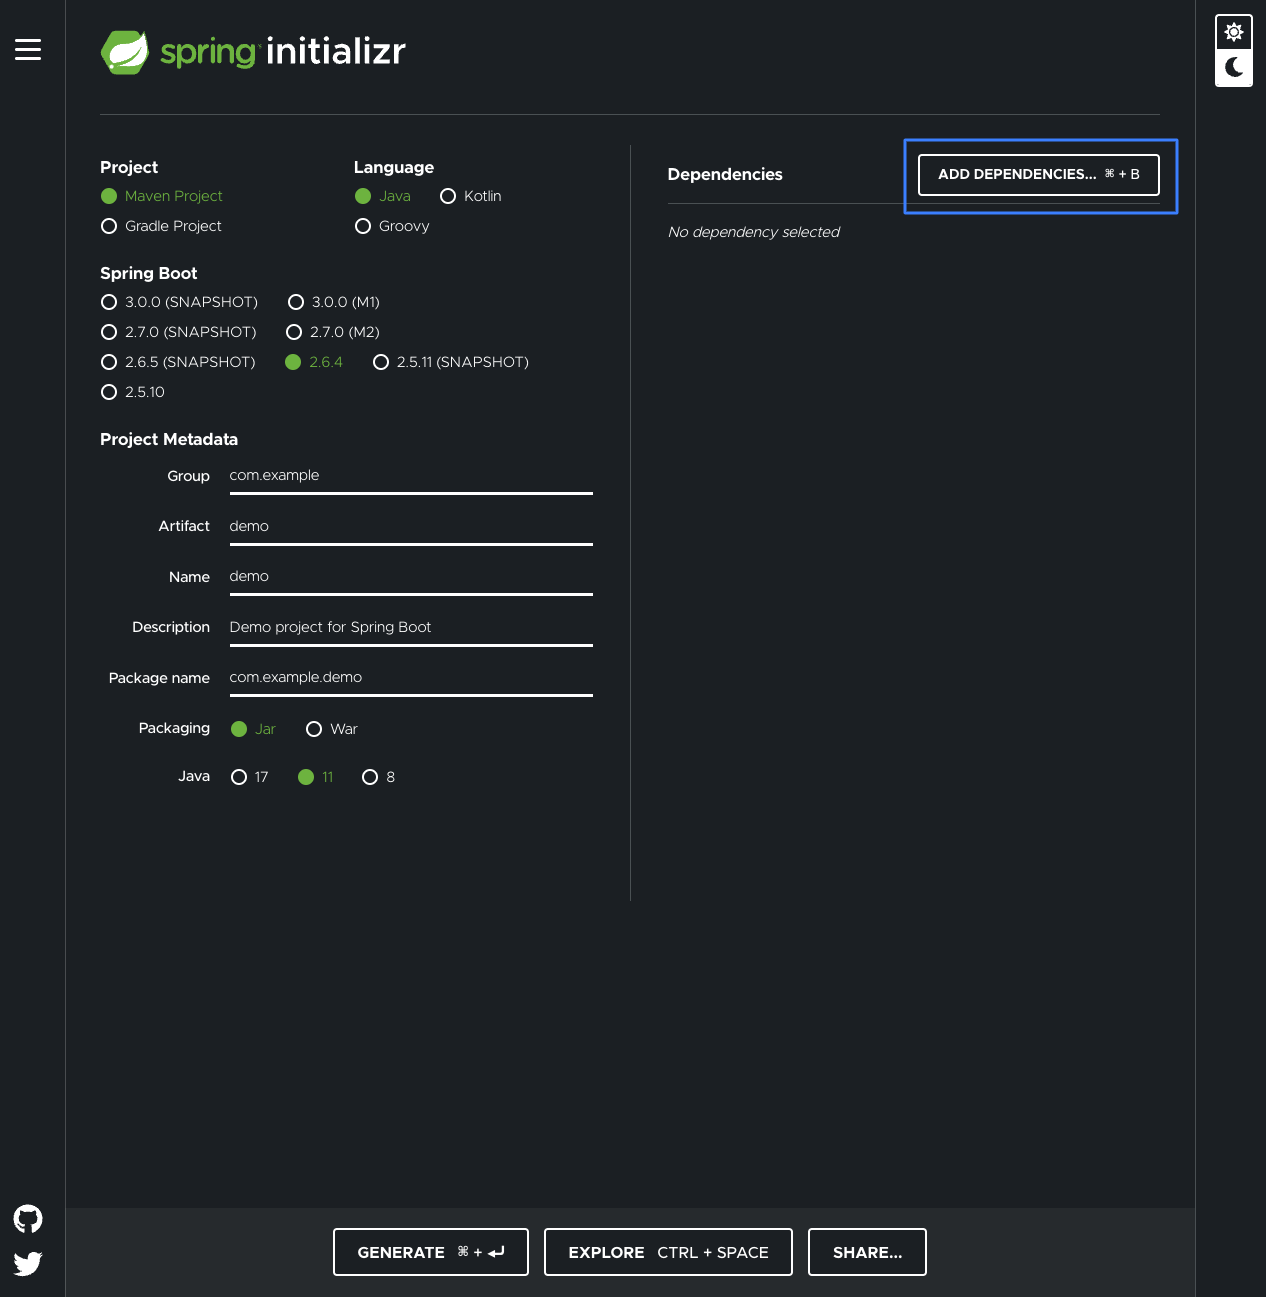1266x1297 pixels.
Task: Click the Spring Boot heading
Action: click(x=149, y=273)
